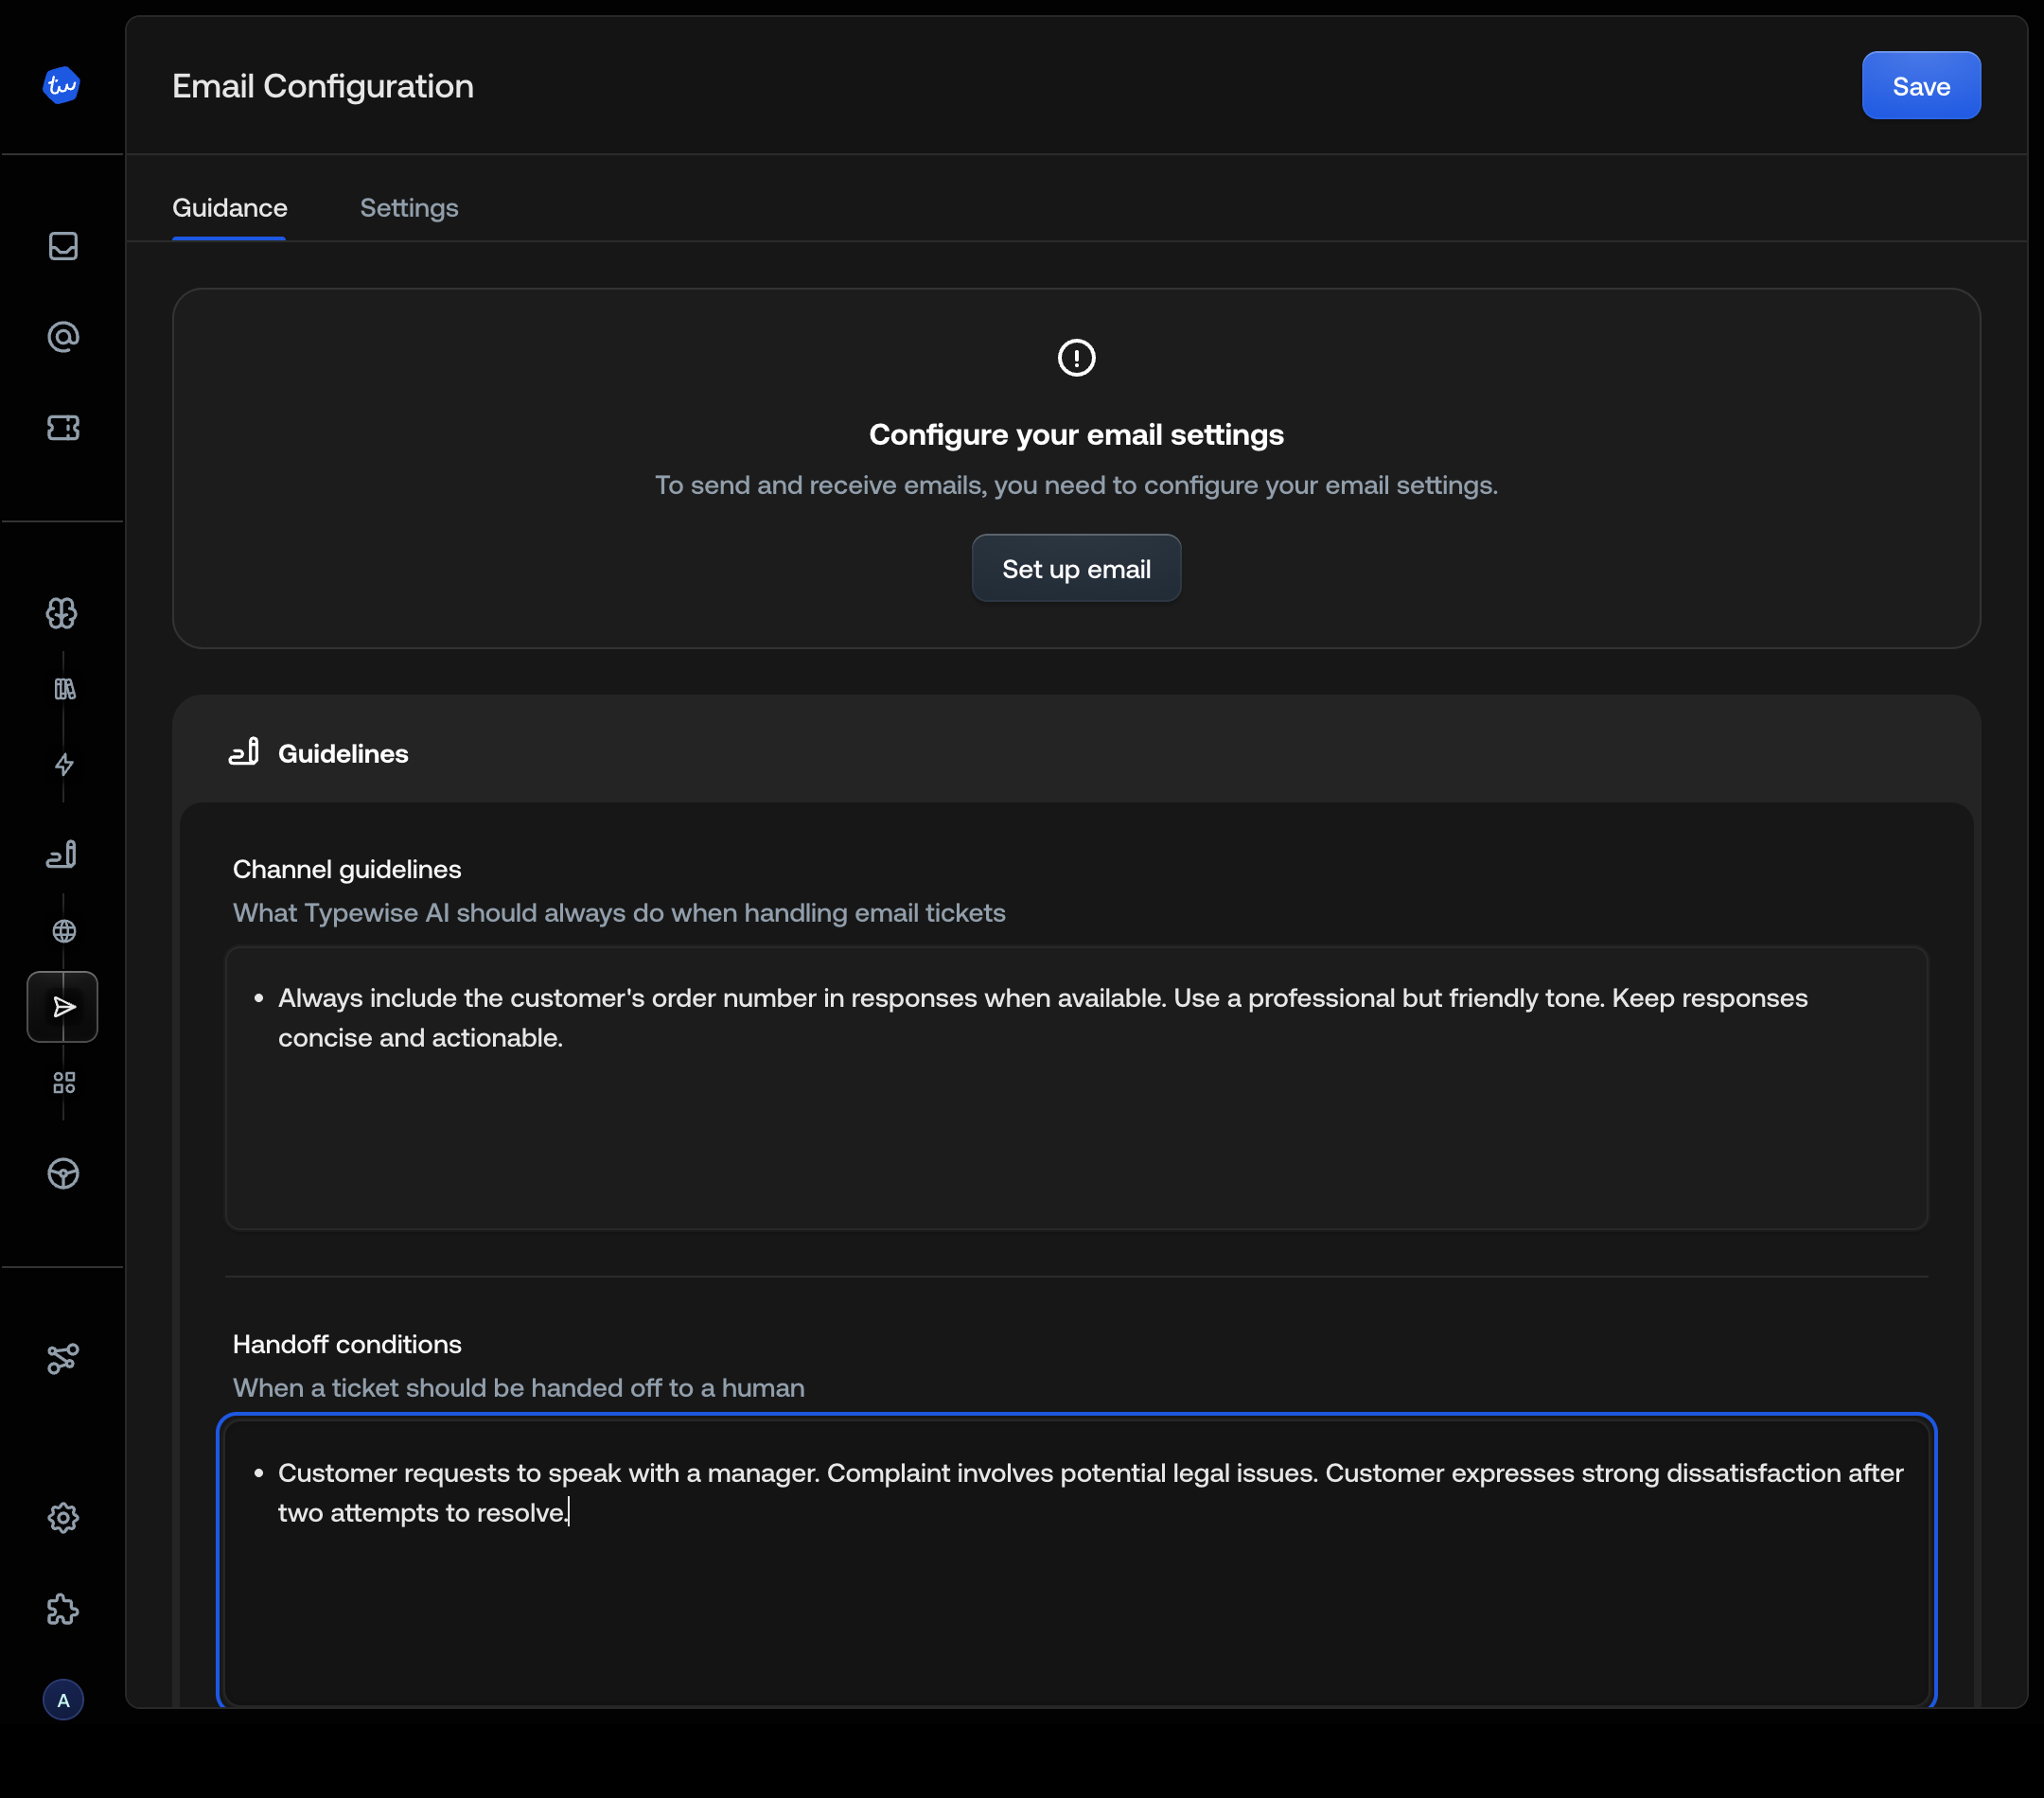Select the mentions (@) icon

point(63,337)
